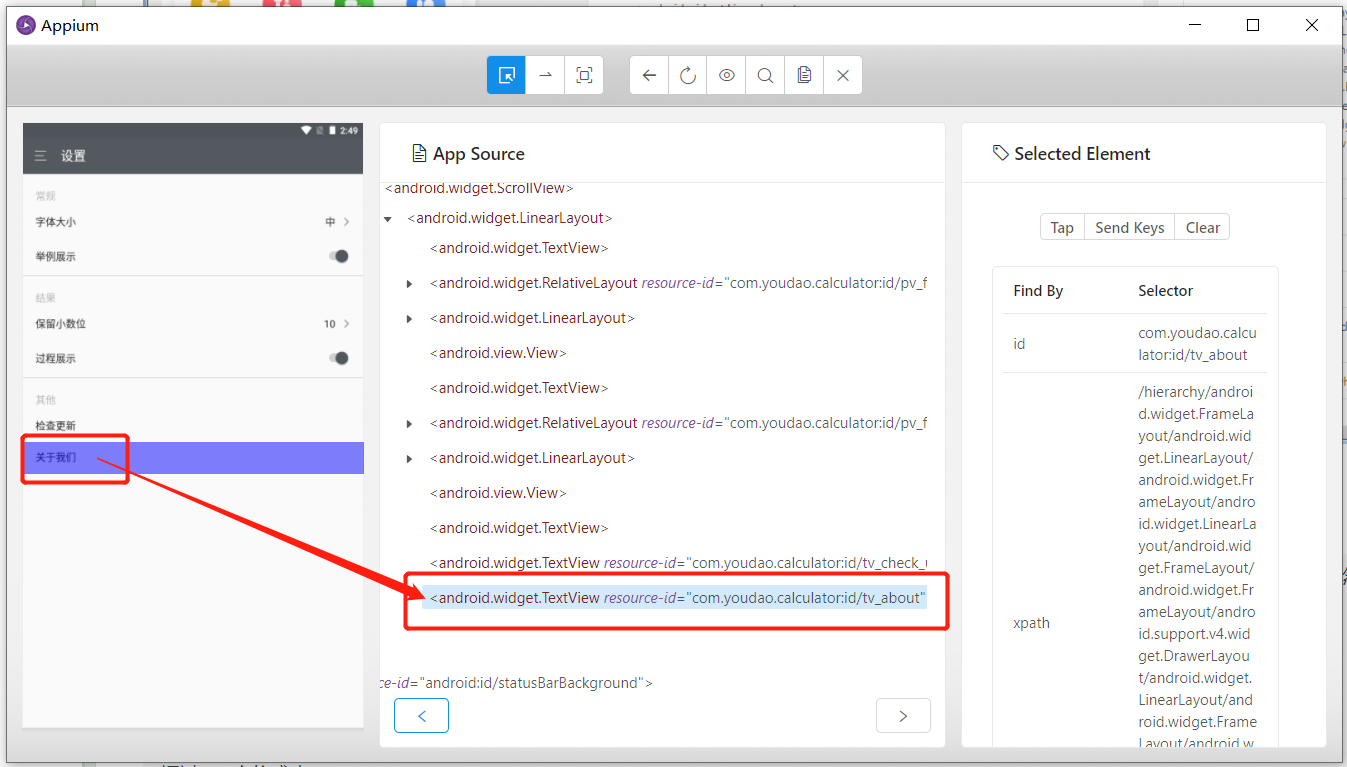Select the highlighted tv_about TextView node

(x=678, y=598)
